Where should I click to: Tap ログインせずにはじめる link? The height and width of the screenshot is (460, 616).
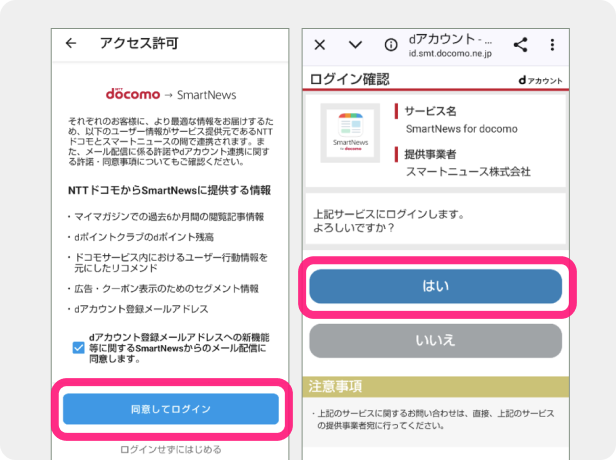171,449
